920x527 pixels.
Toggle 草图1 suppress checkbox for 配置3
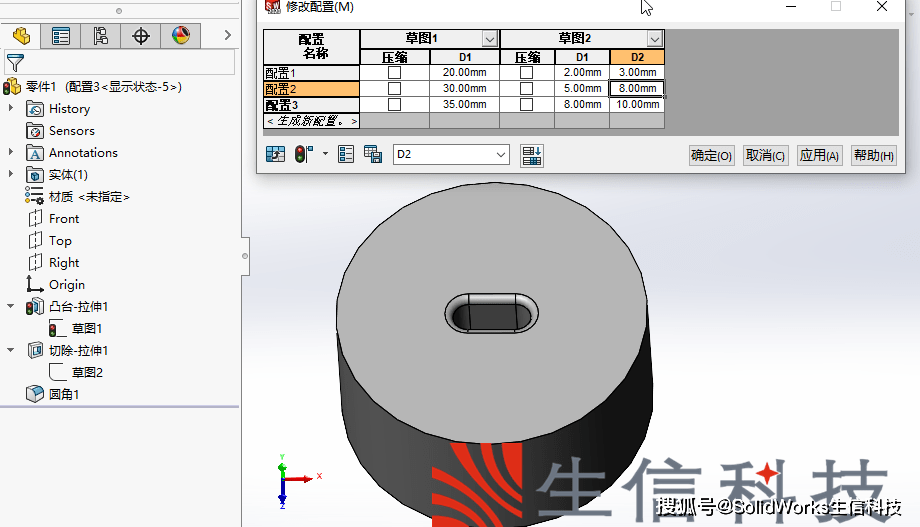tap(394, 105)
